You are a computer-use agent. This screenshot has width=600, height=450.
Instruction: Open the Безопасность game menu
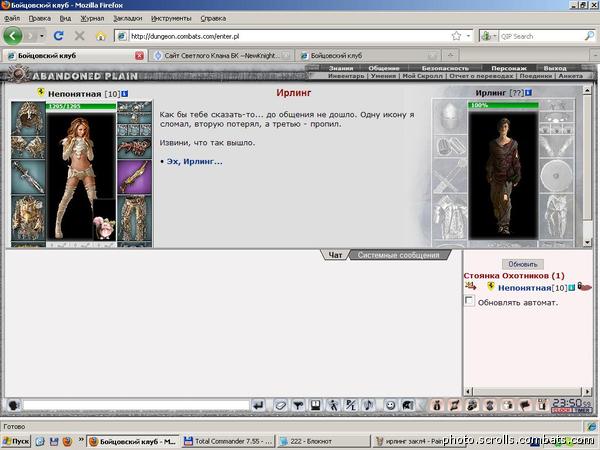(445, 68)
